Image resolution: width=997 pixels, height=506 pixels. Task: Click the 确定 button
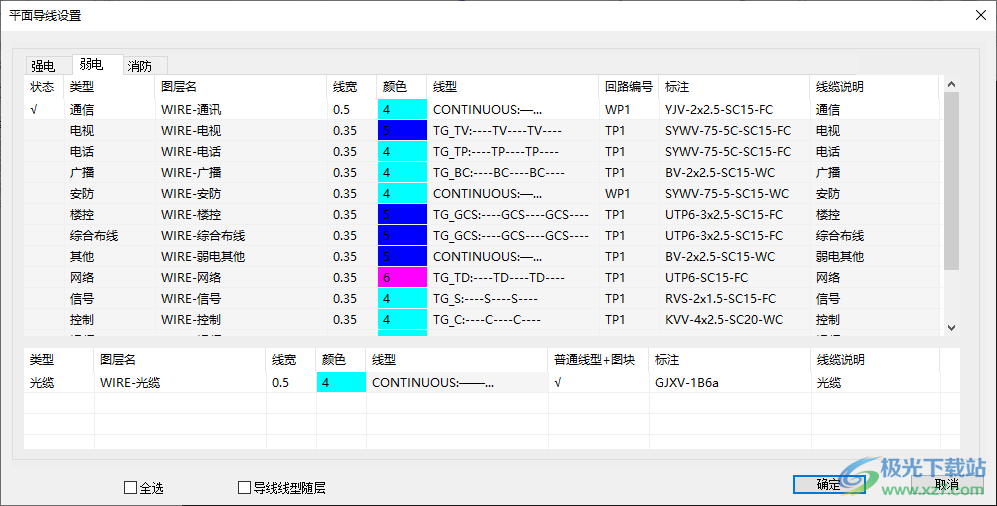click(x=829, y=484)
